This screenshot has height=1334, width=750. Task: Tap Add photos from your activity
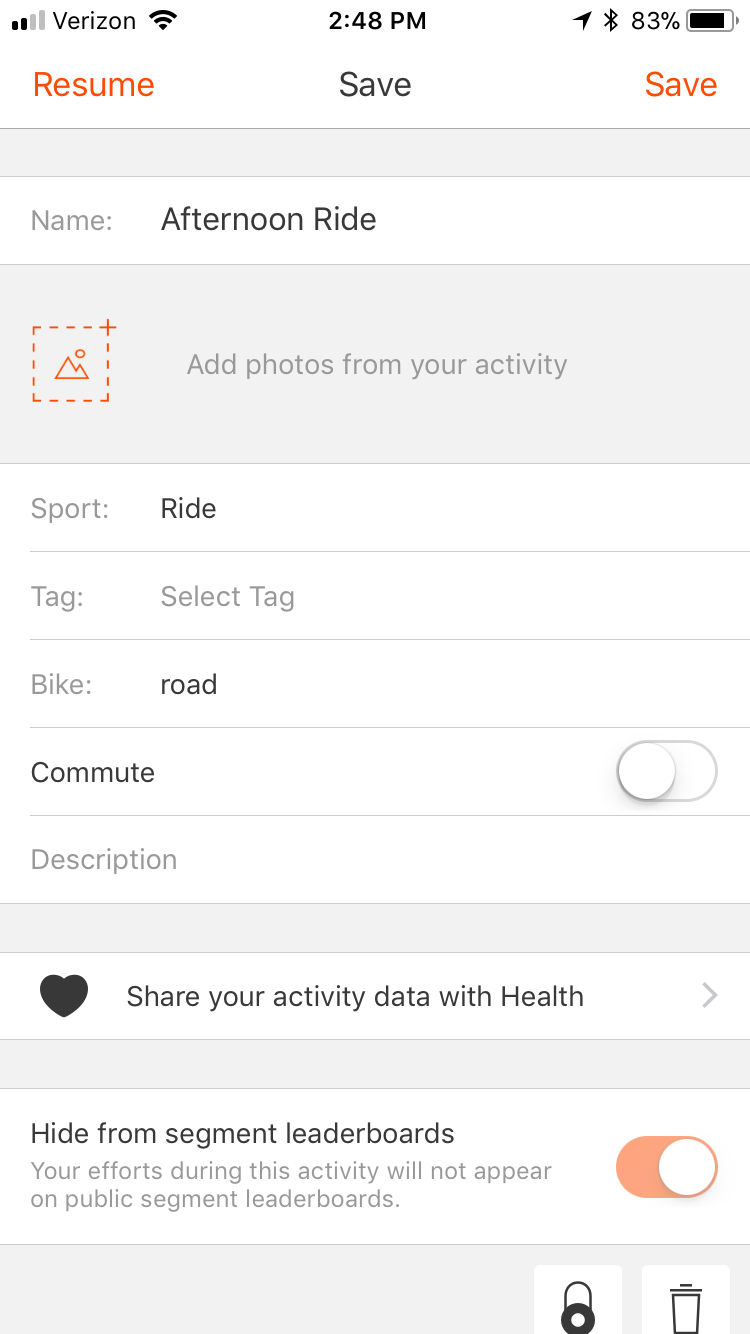click(377, 364)
